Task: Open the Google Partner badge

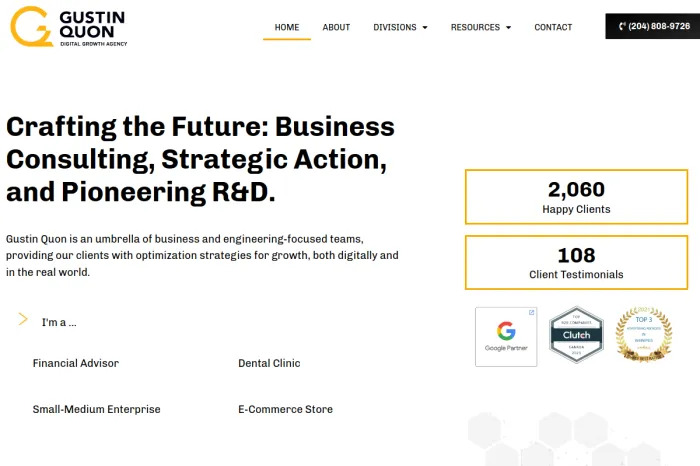Action: (x=505, y=337)
